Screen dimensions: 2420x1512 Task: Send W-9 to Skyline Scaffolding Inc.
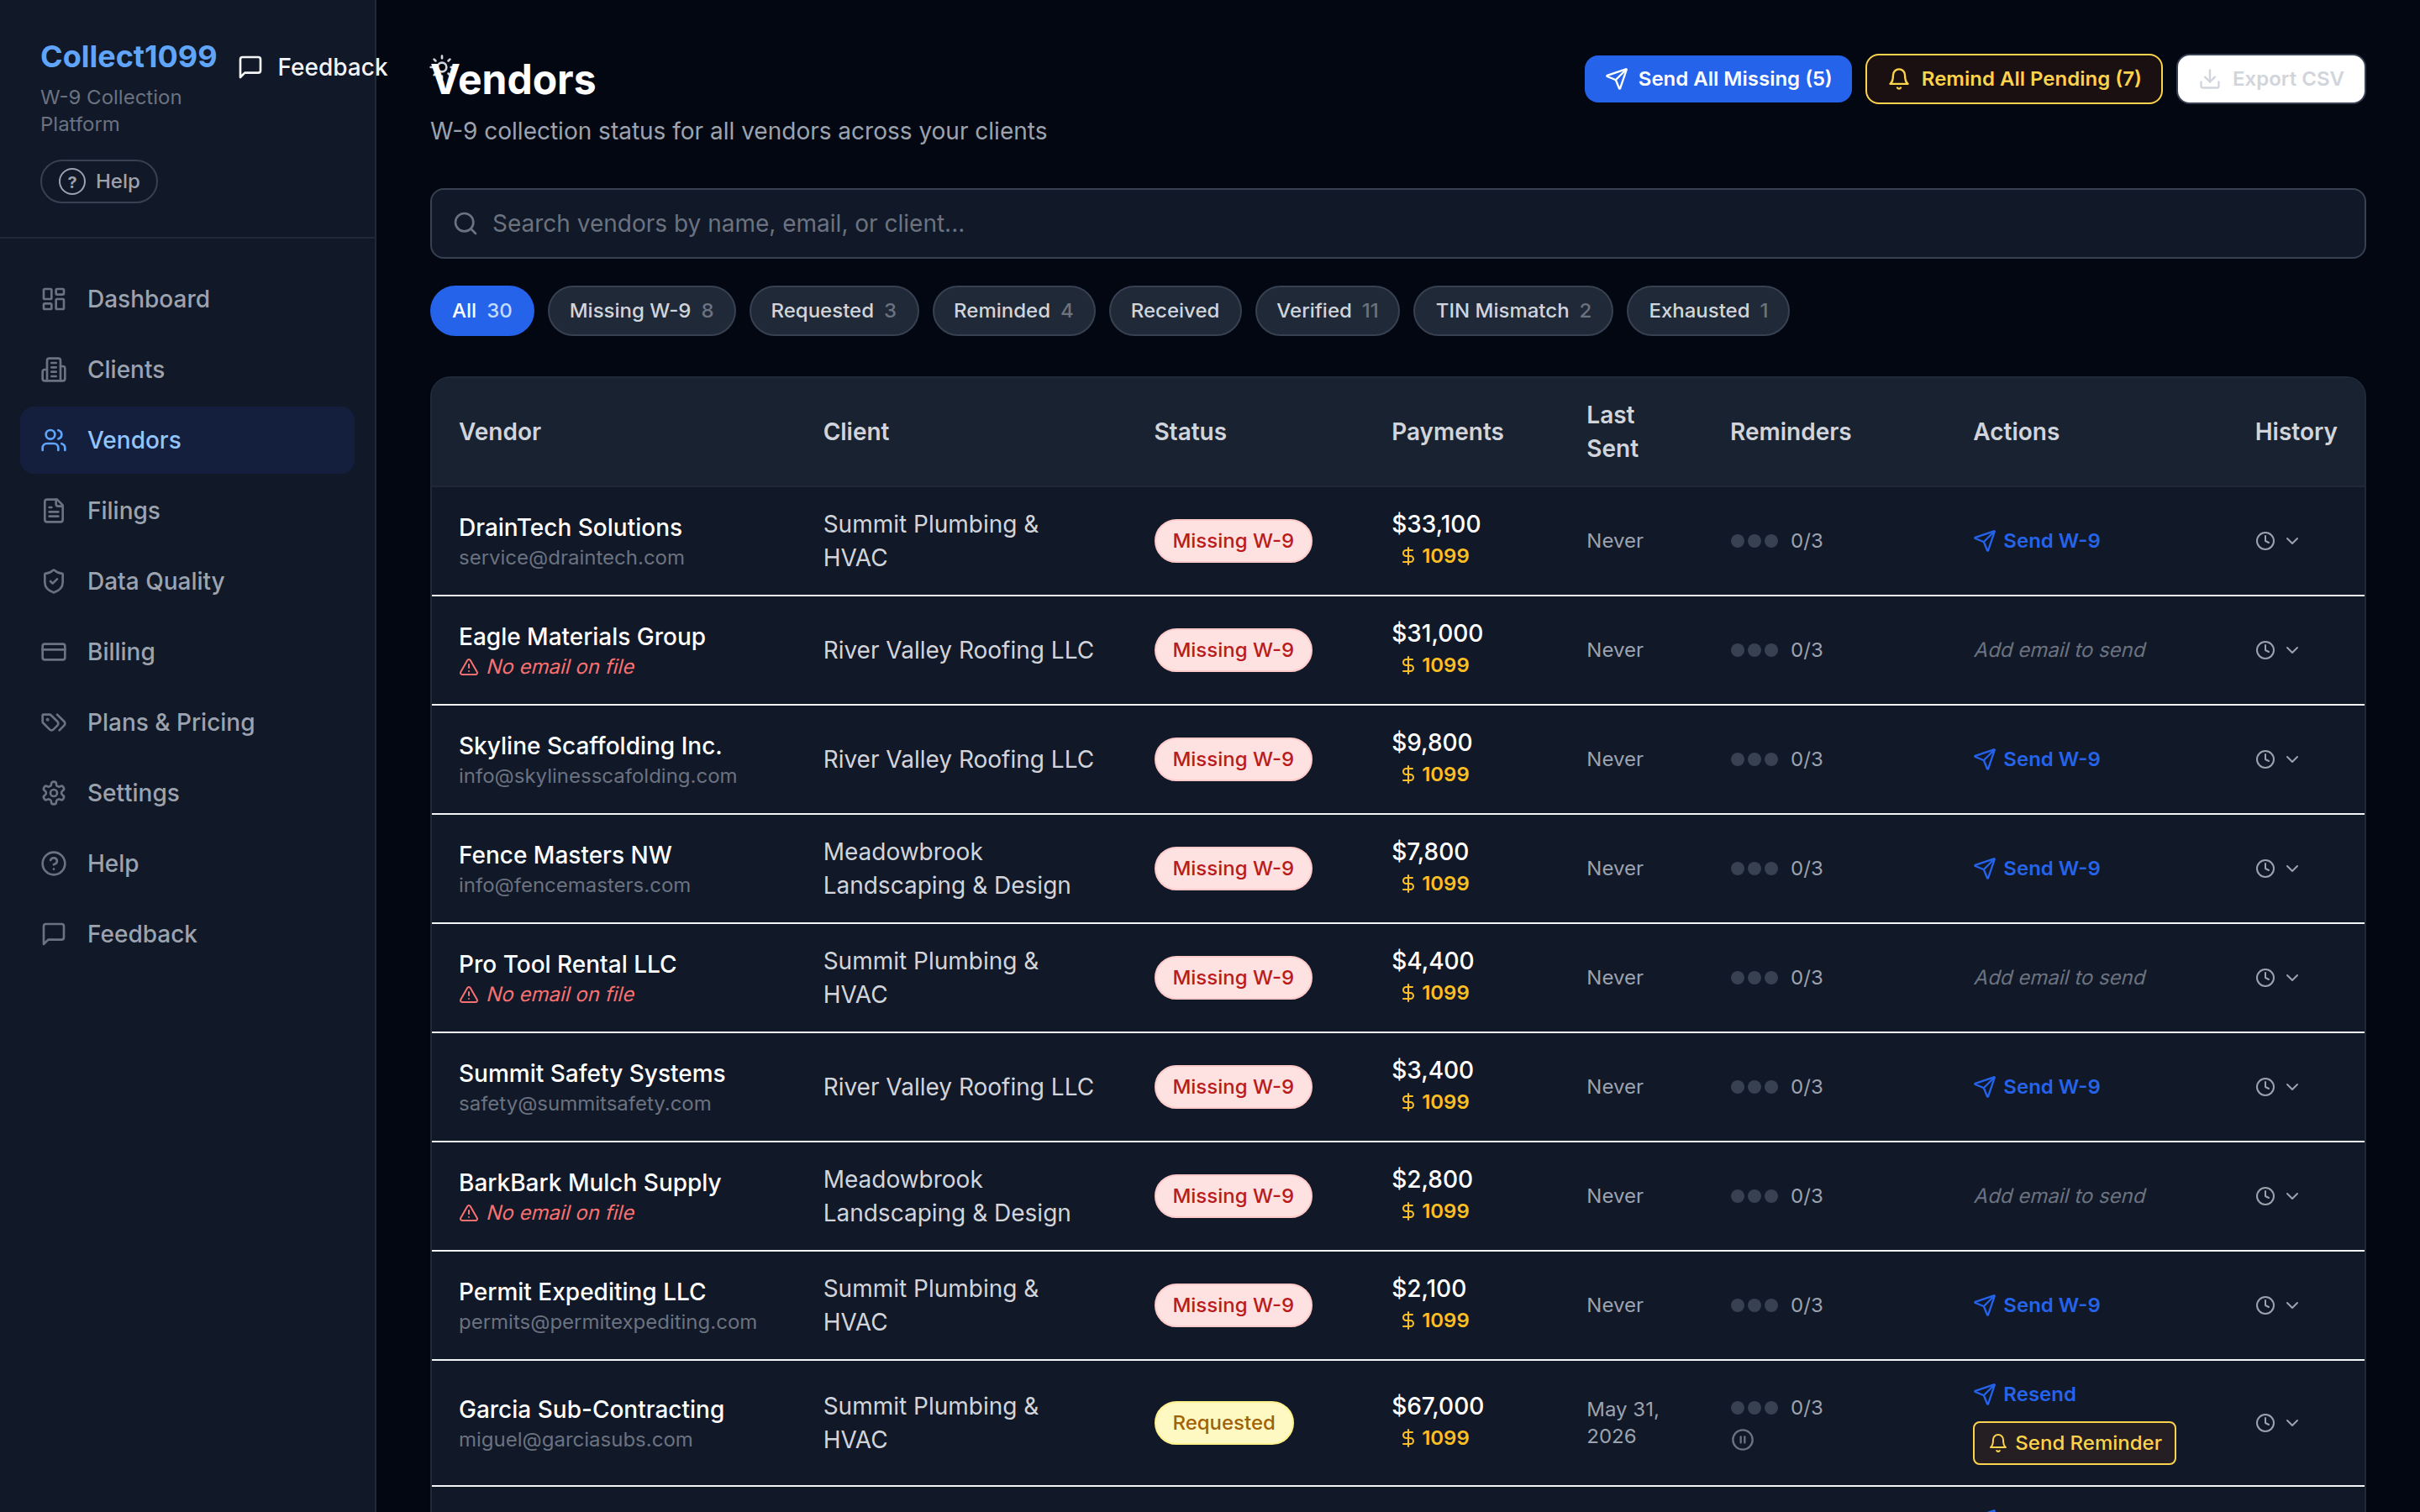click(x=2036, y=759)
